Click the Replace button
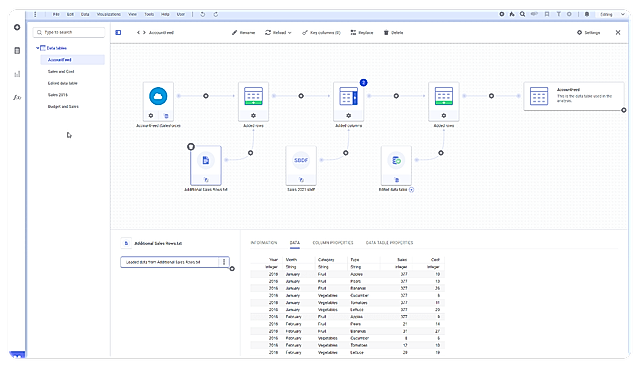 [362, 33]
